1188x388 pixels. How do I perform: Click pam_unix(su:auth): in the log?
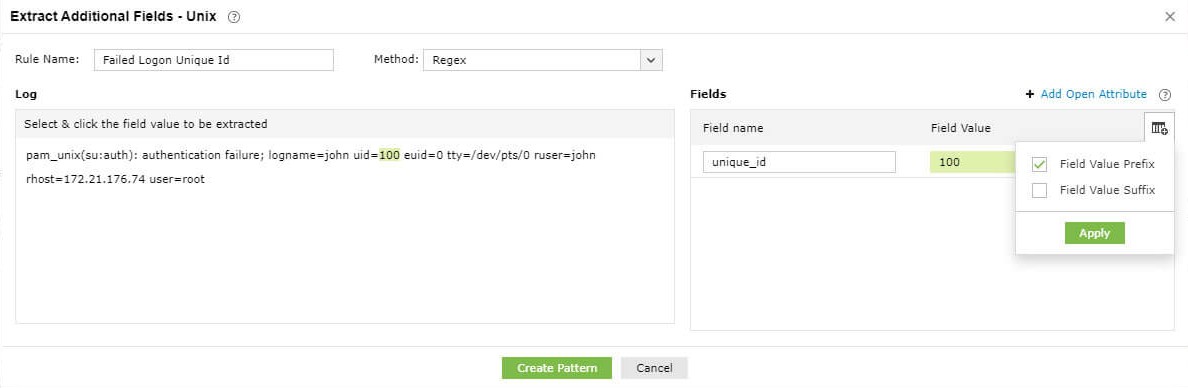coord(83,155)
